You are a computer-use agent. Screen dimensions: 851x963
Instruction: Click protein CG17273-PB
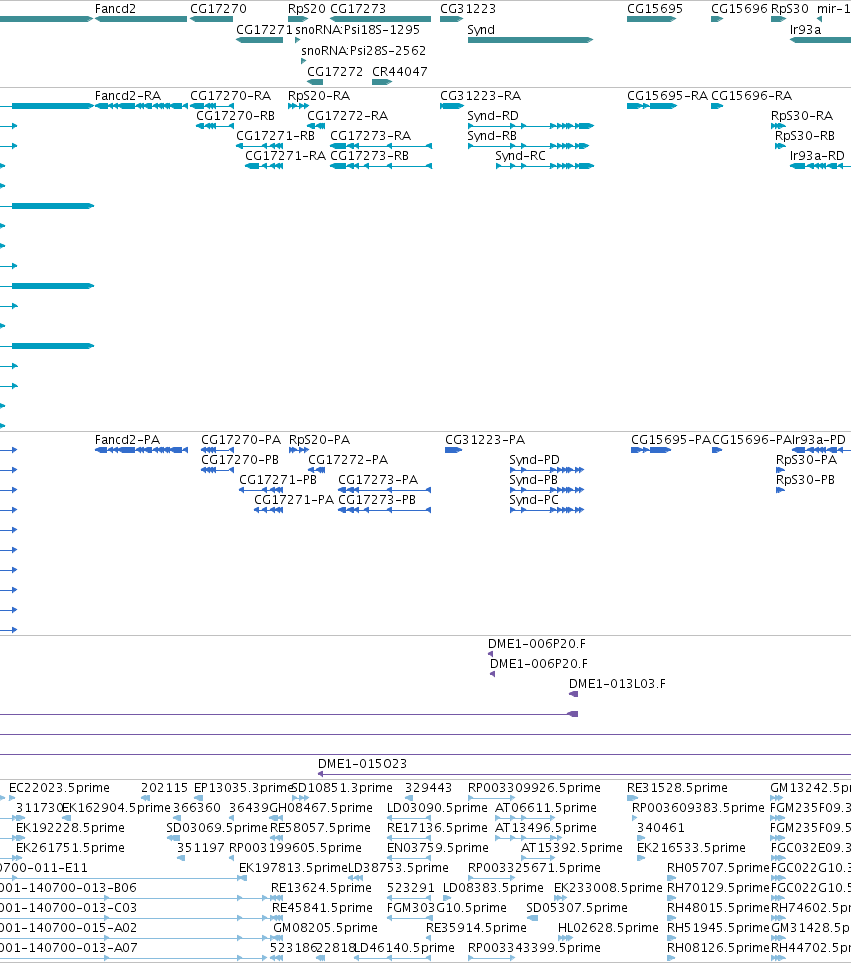pyautogui.click(x=377, y=500)
